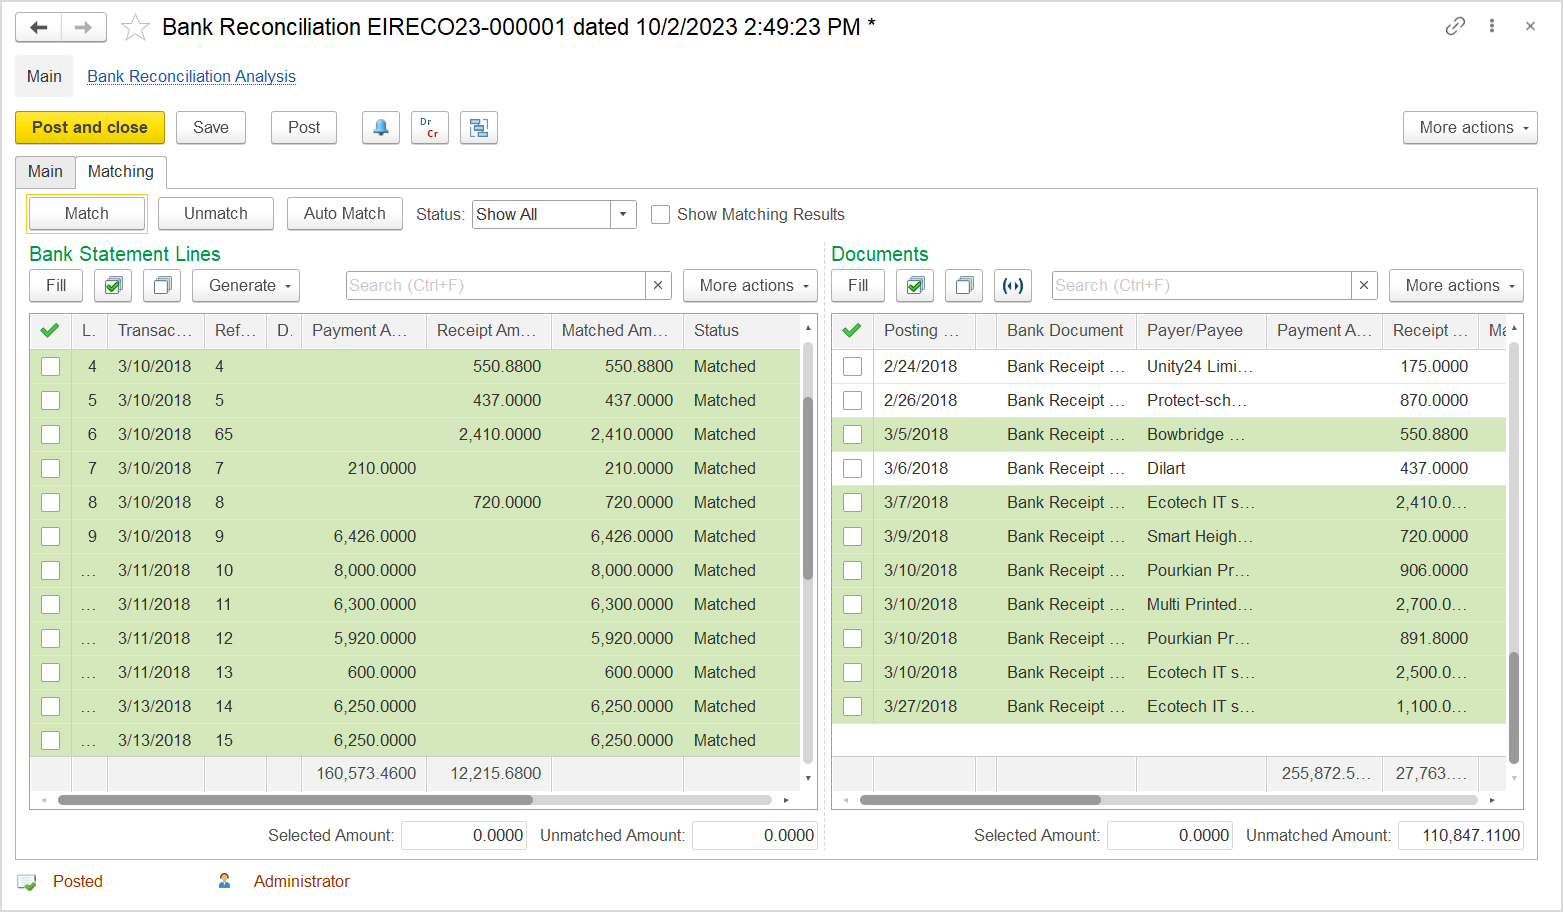Add document to favorites with star icon

tap(135, 28)
